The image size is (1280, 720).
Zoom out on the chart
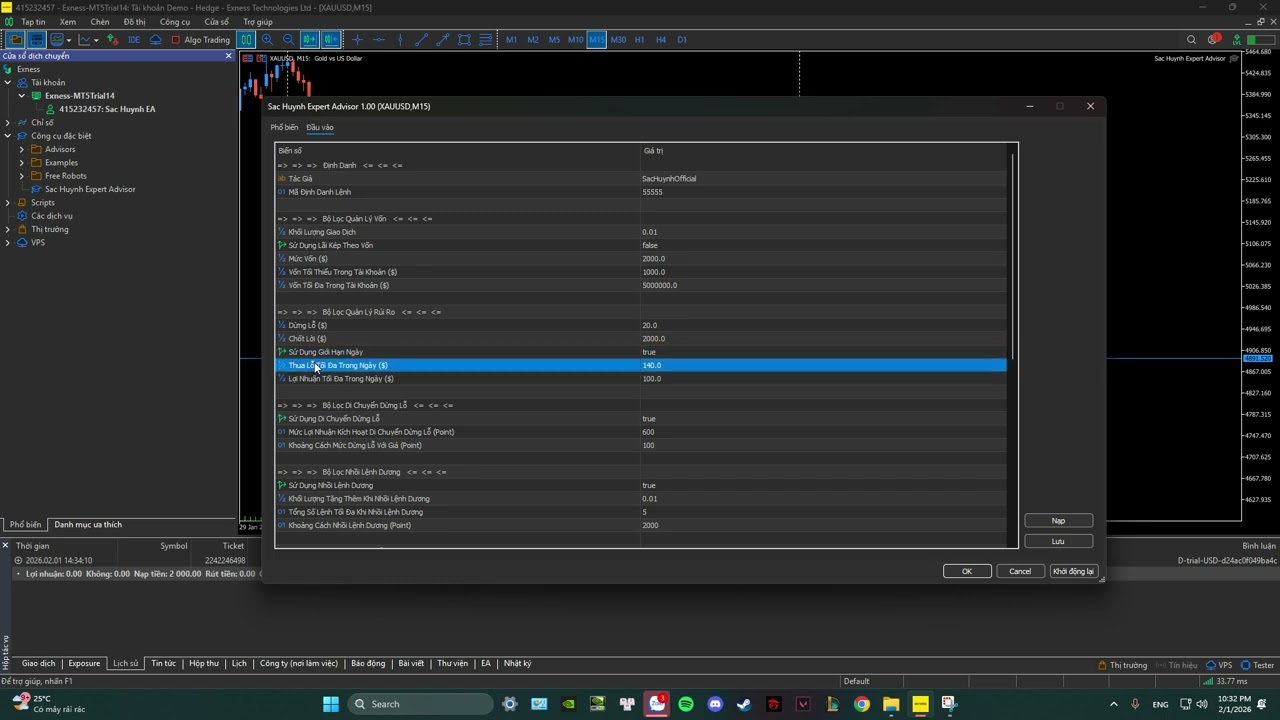(x=288, y=40)
